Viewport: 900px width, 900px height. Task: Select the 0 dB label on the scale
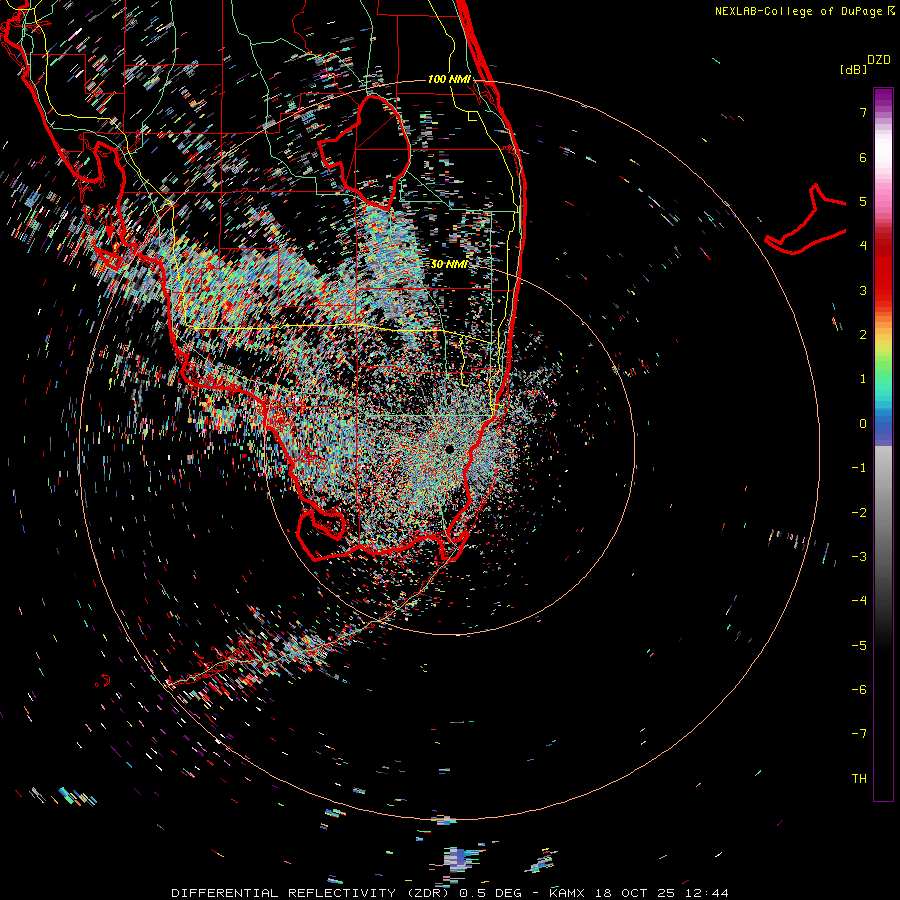coord(863,424)
